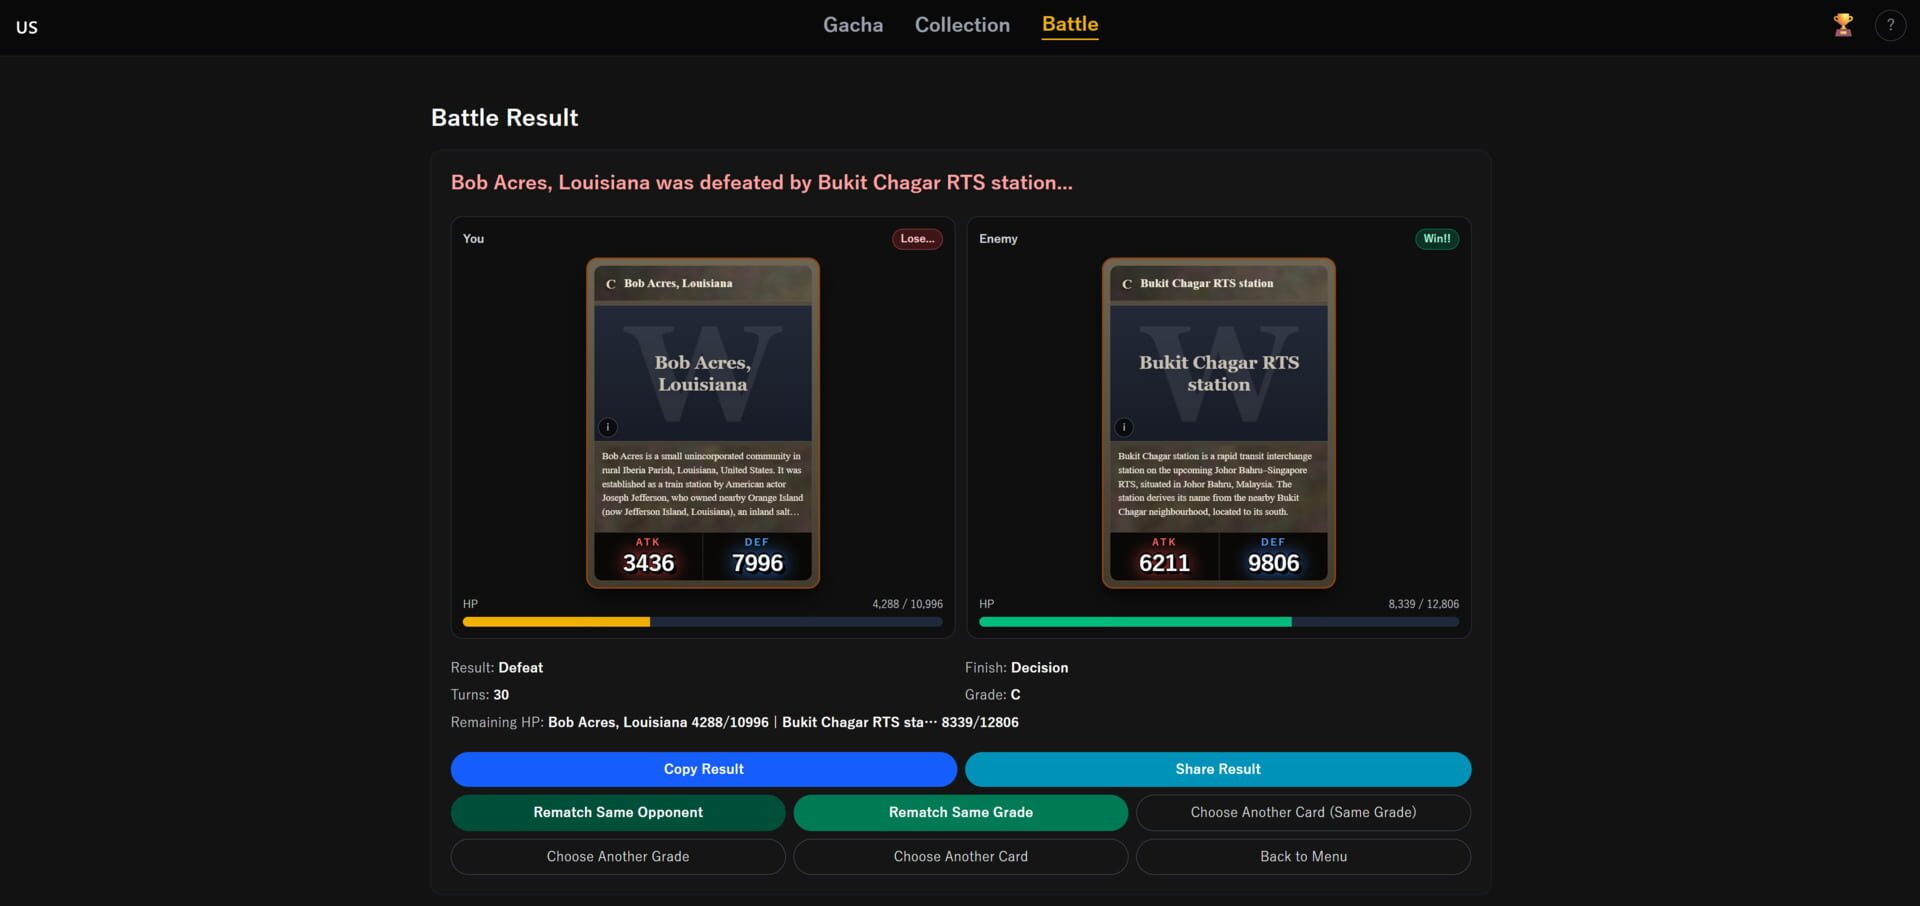Open the Gacha tab
Viewport: 1920px width, 906px height.
(x=852, y=25)
